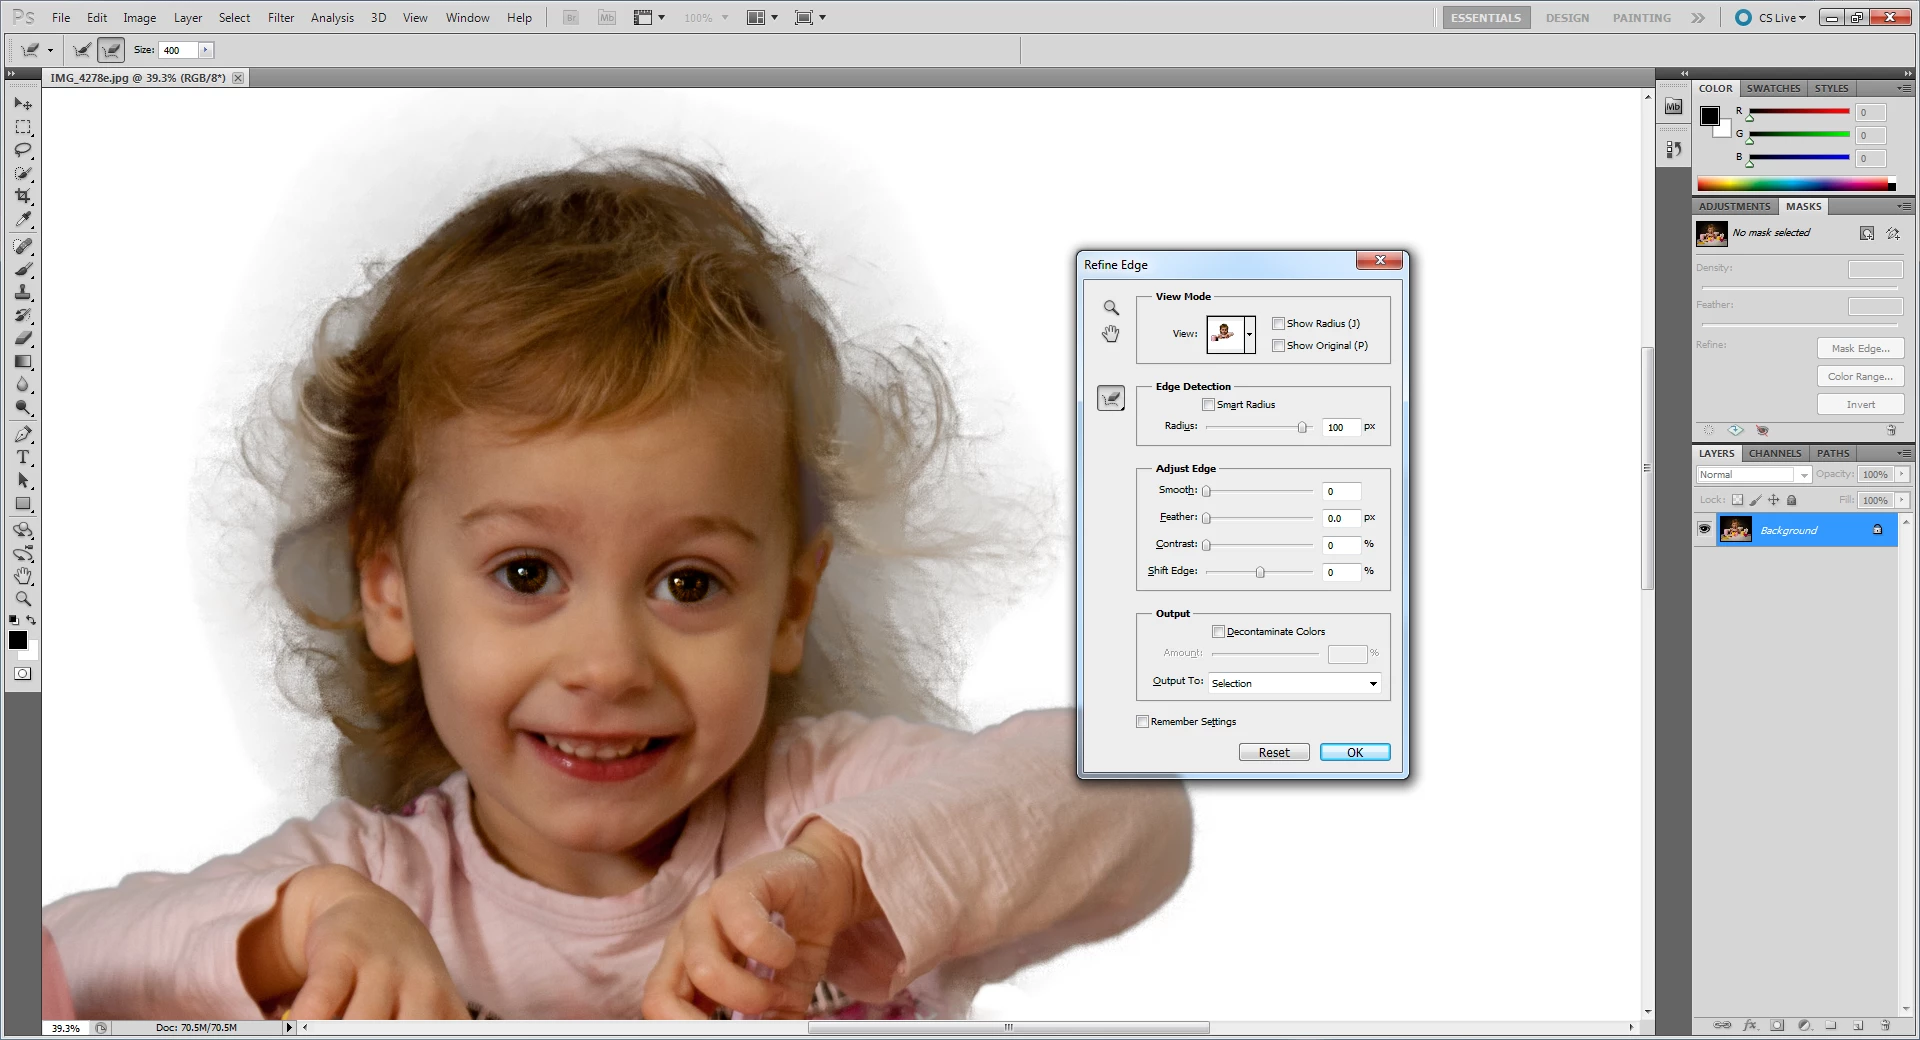Screen dimensions: 1920x1040
Task: Open the Output To dropdown
Action: click(1295, 683)
